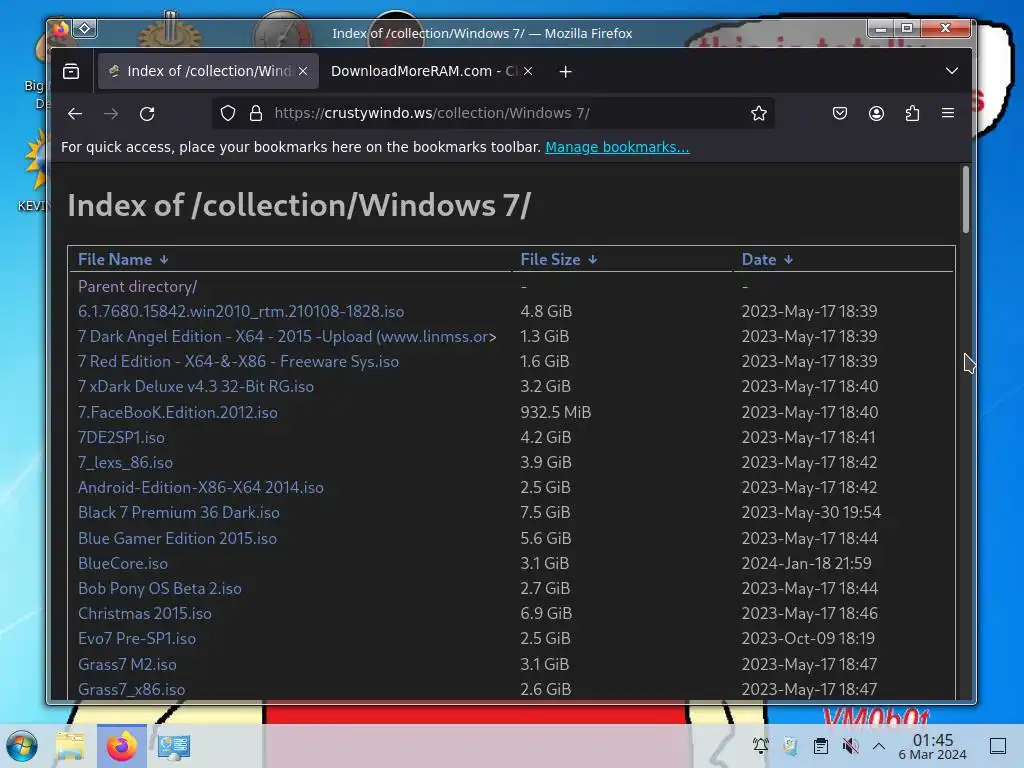The image size is (1024, 768).
Task: Open the Extensions panel
Action: click(912, 114)
